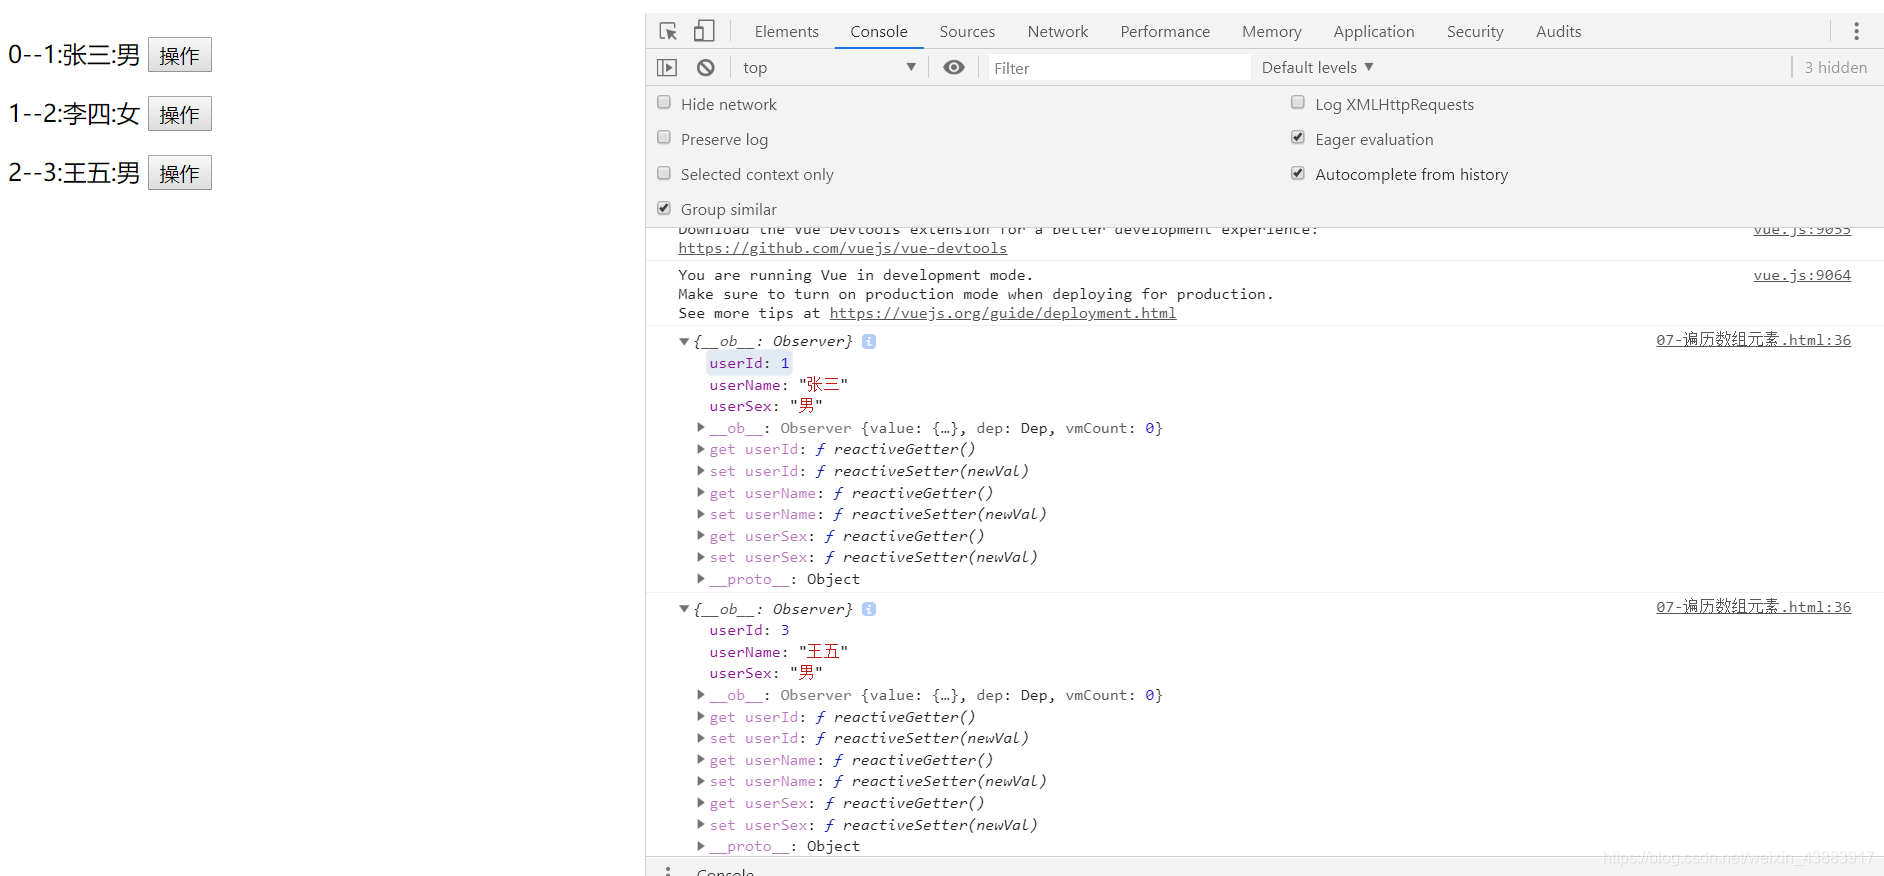1884x876 pixels.
Task: Open the vue-devtools GitHub link
Action: 842,248
